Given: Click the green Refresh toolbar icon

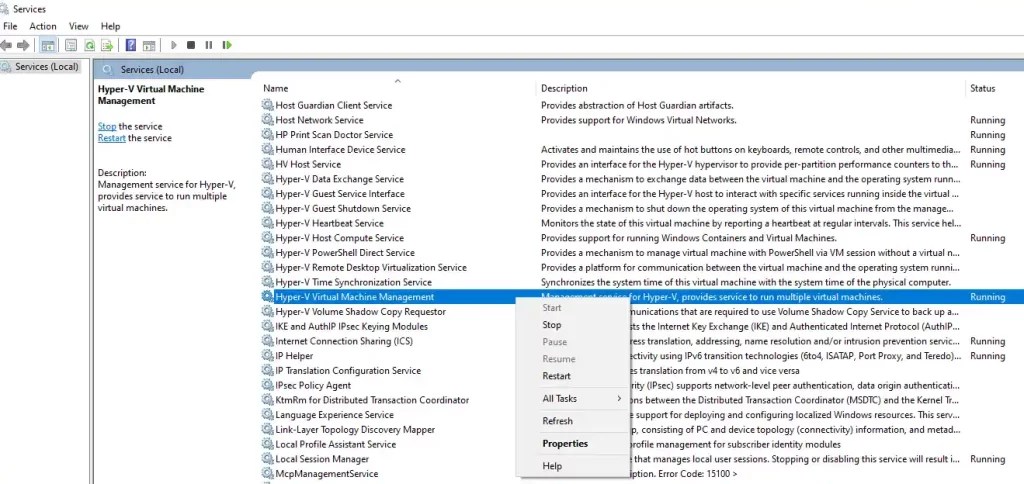Looking at the screenshot, I should click(89, 45).
